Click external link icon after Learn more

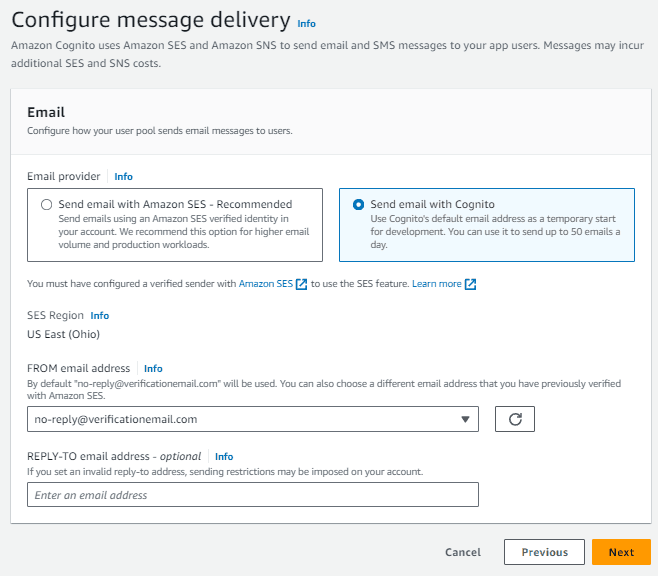(470, 284)
